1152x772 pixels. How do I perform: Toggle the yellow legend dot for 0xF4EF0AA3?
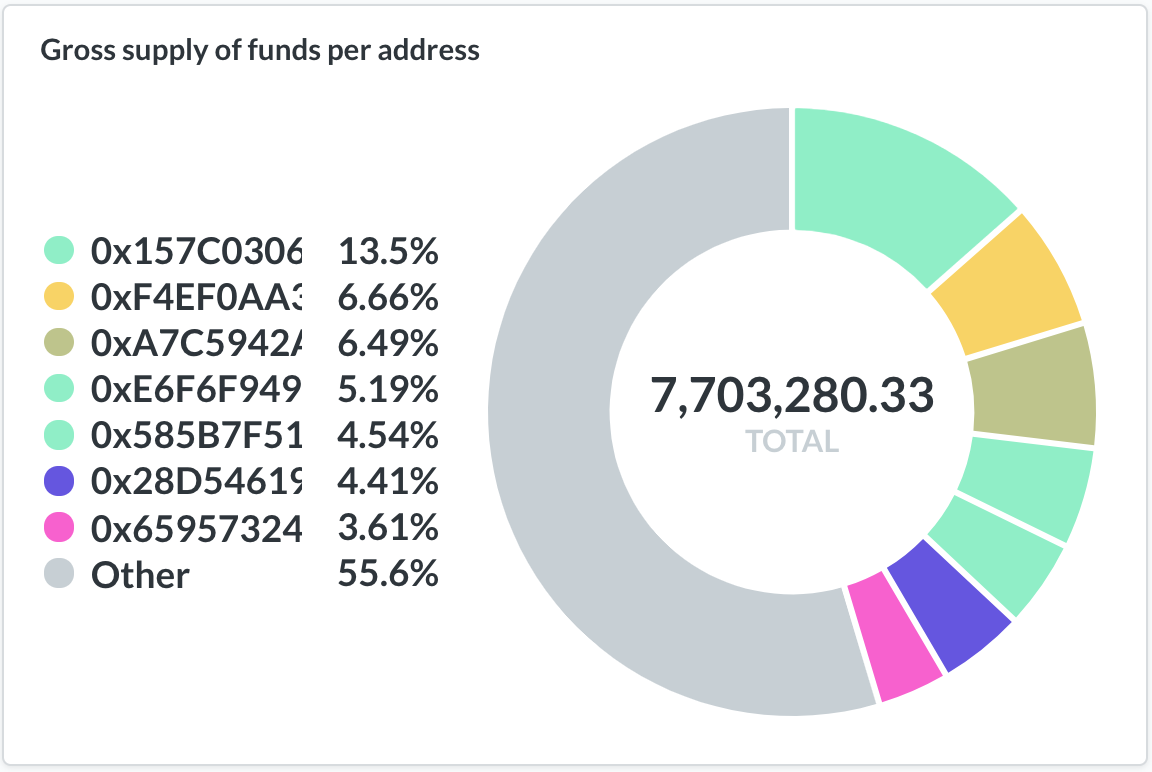point(60,297)
